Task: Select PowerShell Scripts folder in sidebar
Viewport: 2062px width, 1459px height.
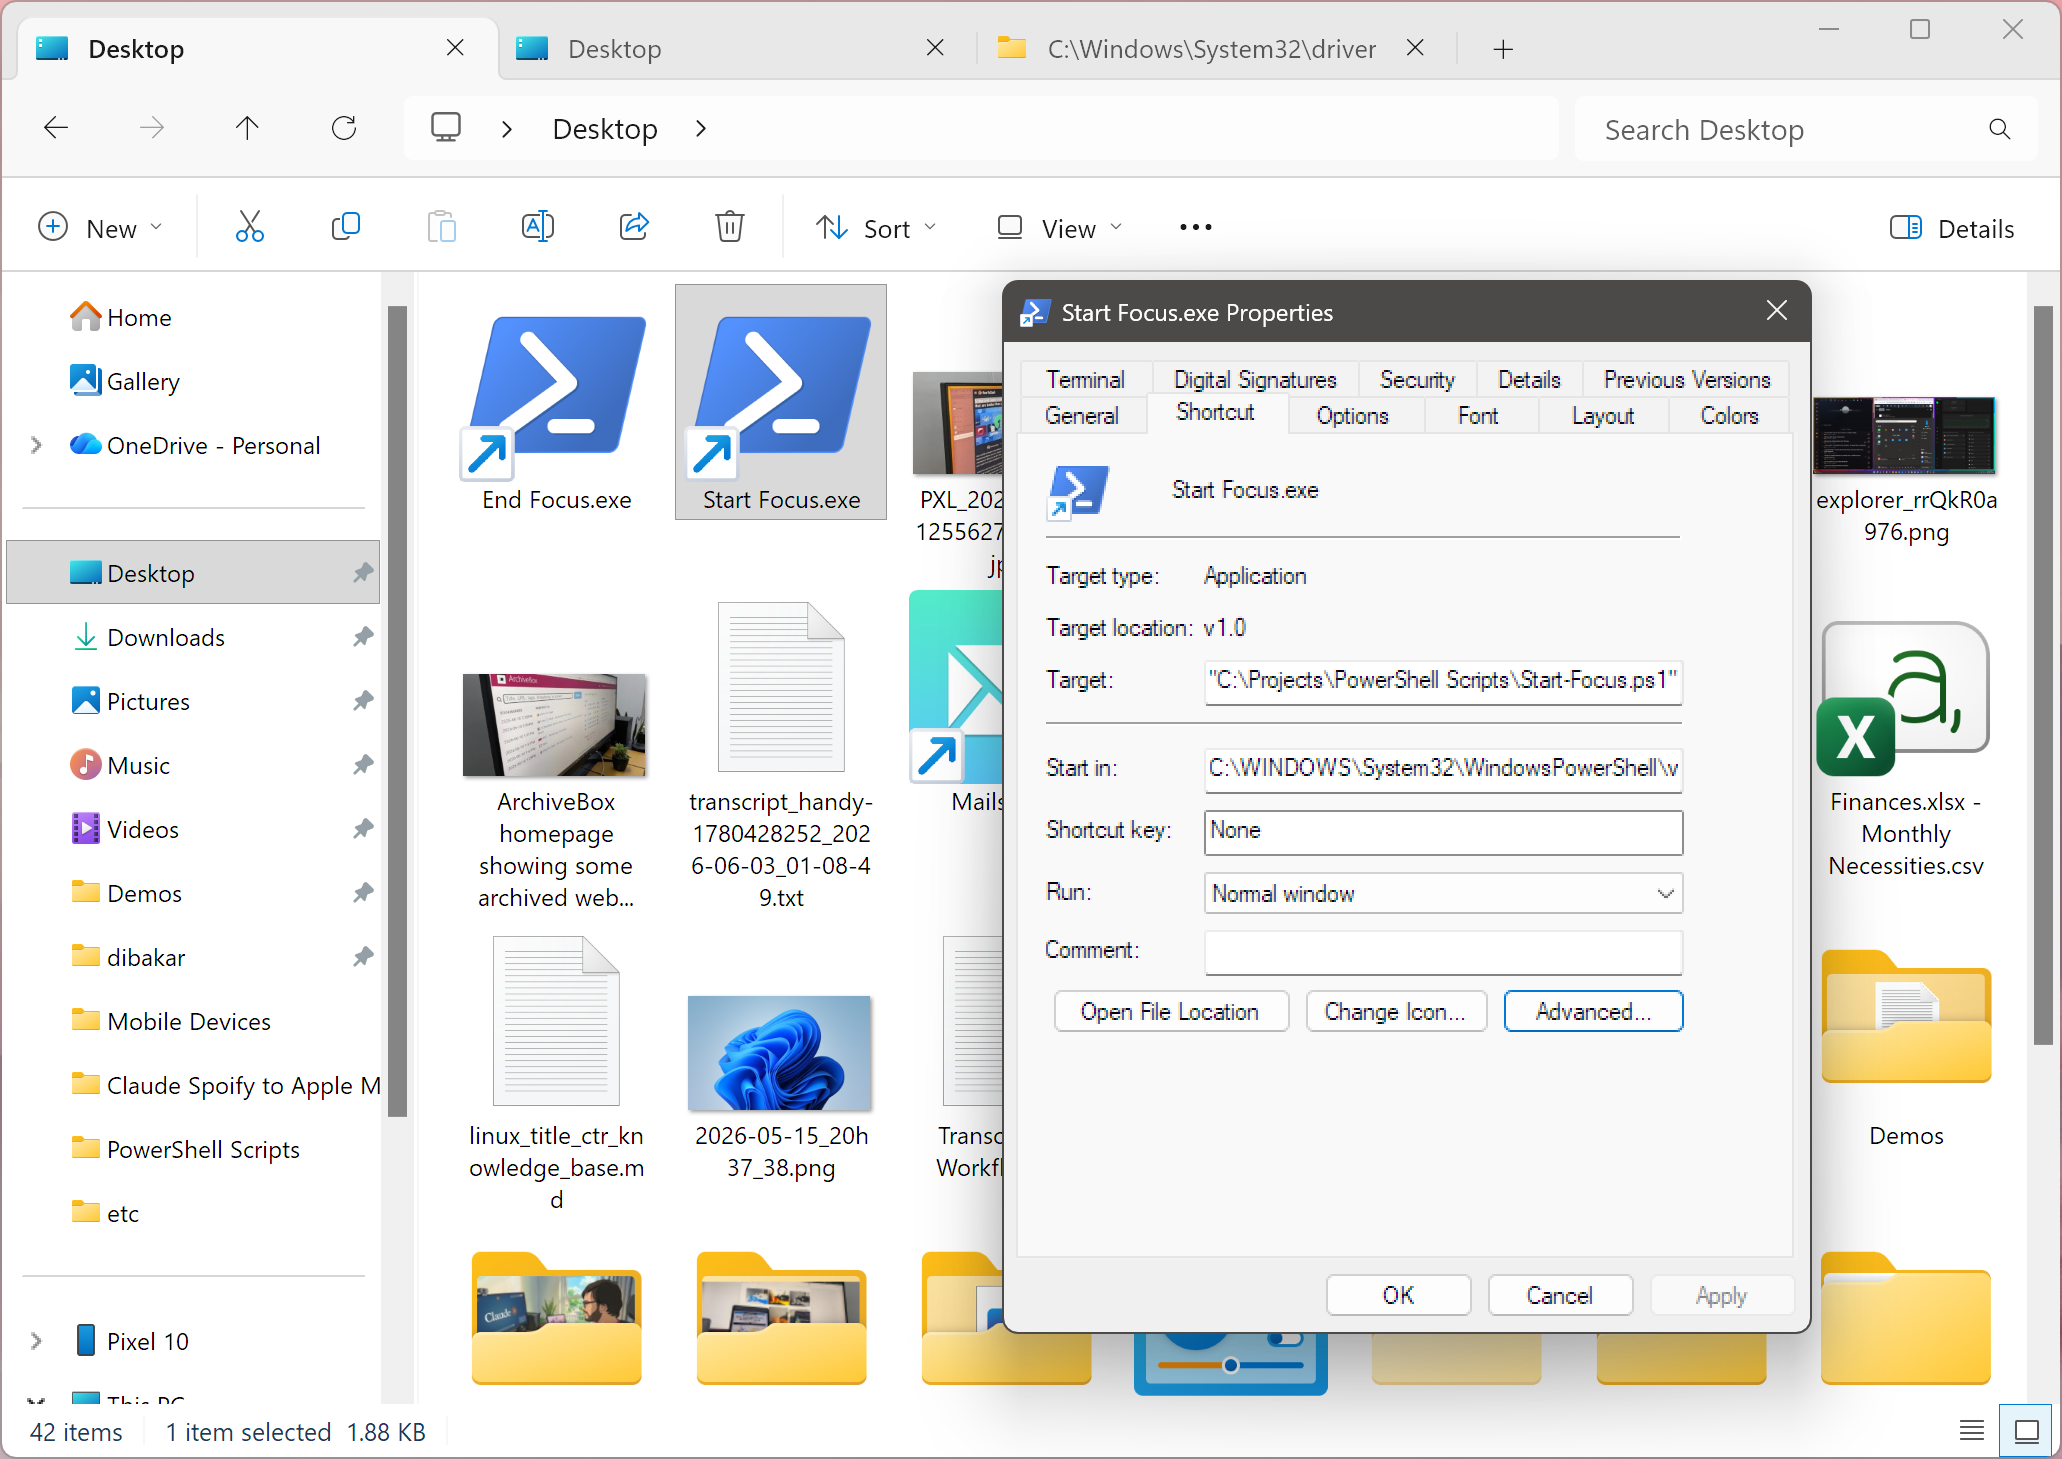Action: (x=193, y=1149)
